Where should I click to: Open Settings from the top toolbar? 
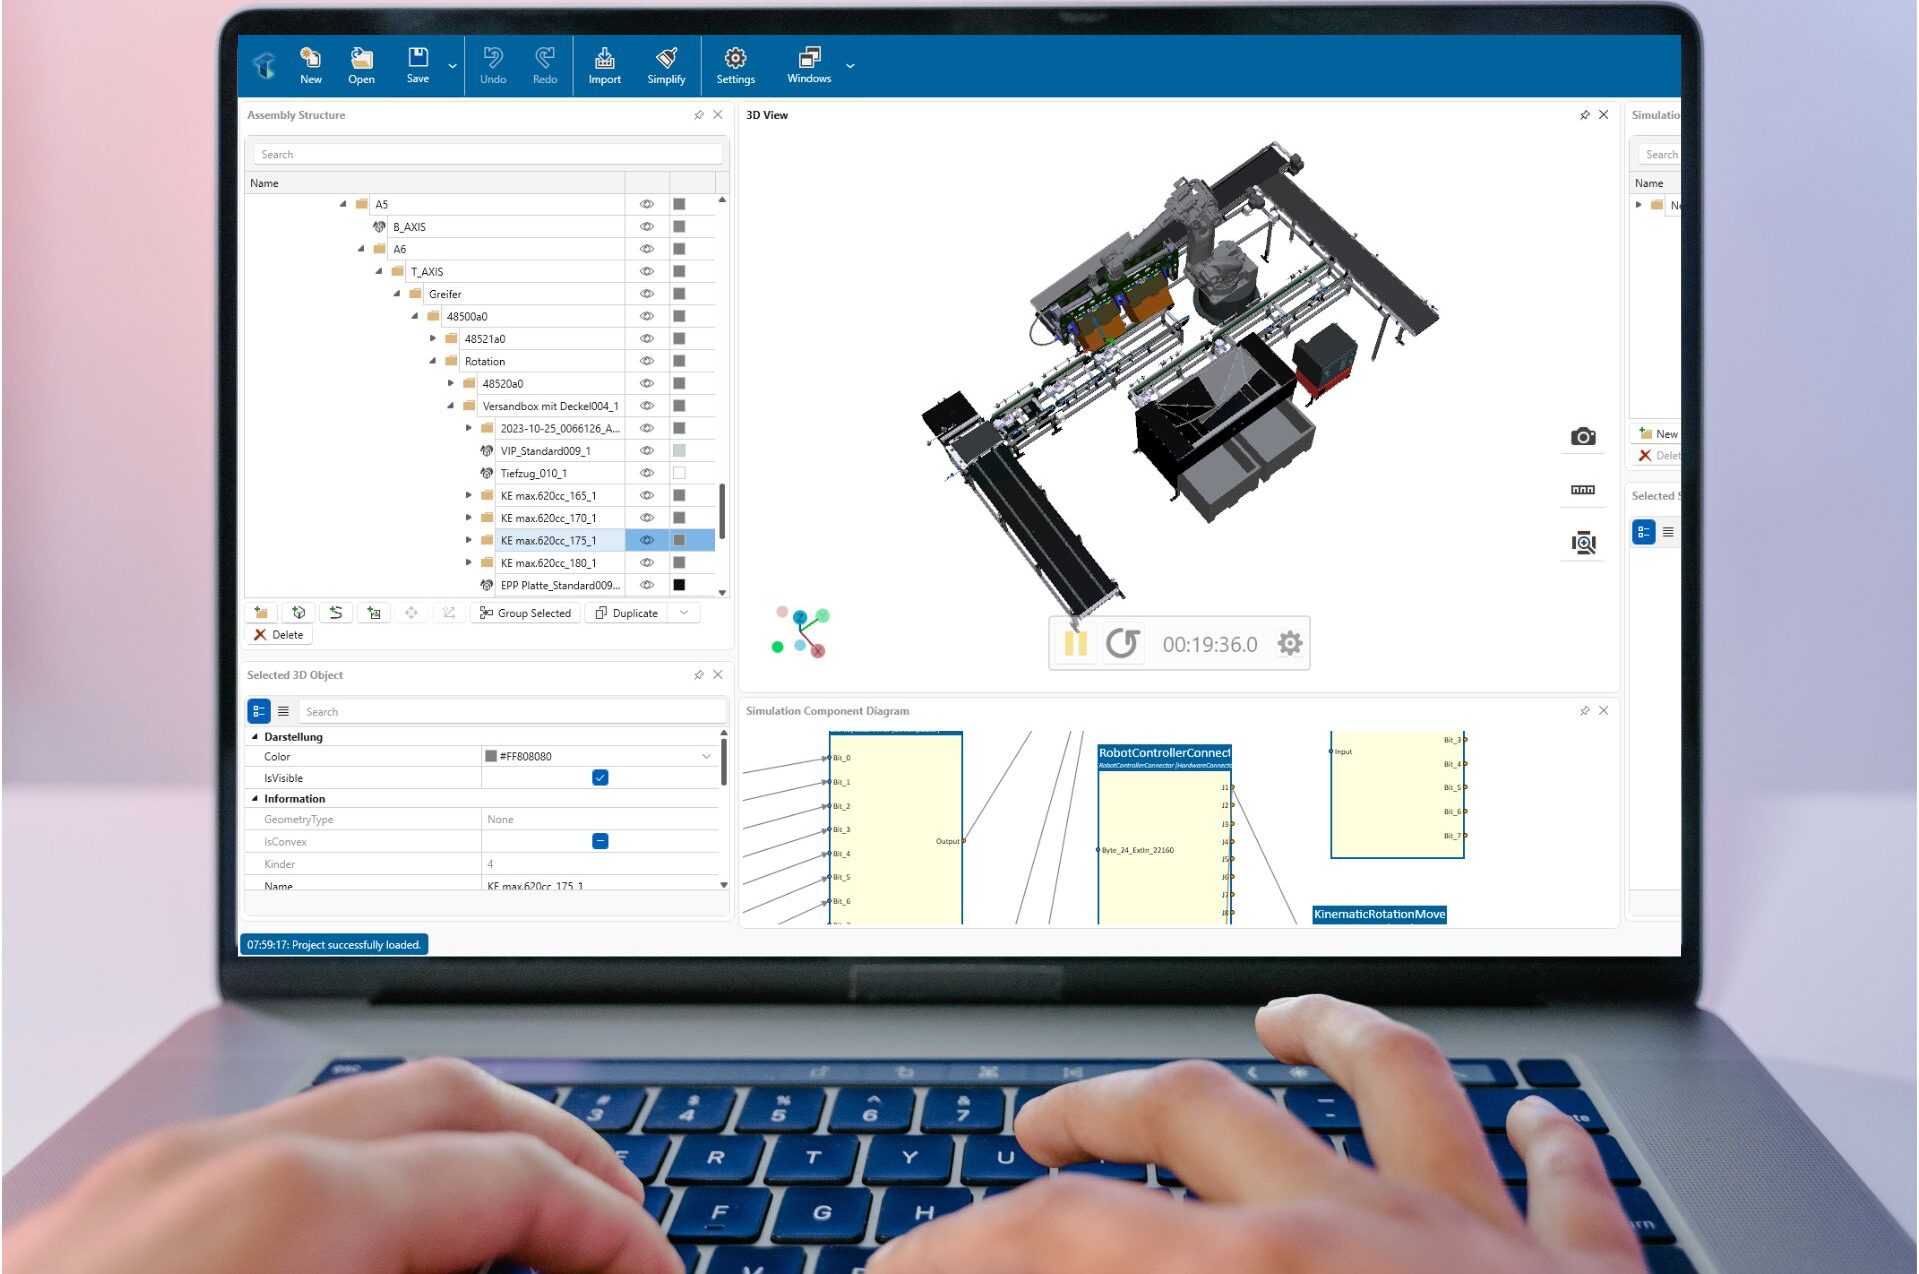pyautogui.click(x=735, y=65)
